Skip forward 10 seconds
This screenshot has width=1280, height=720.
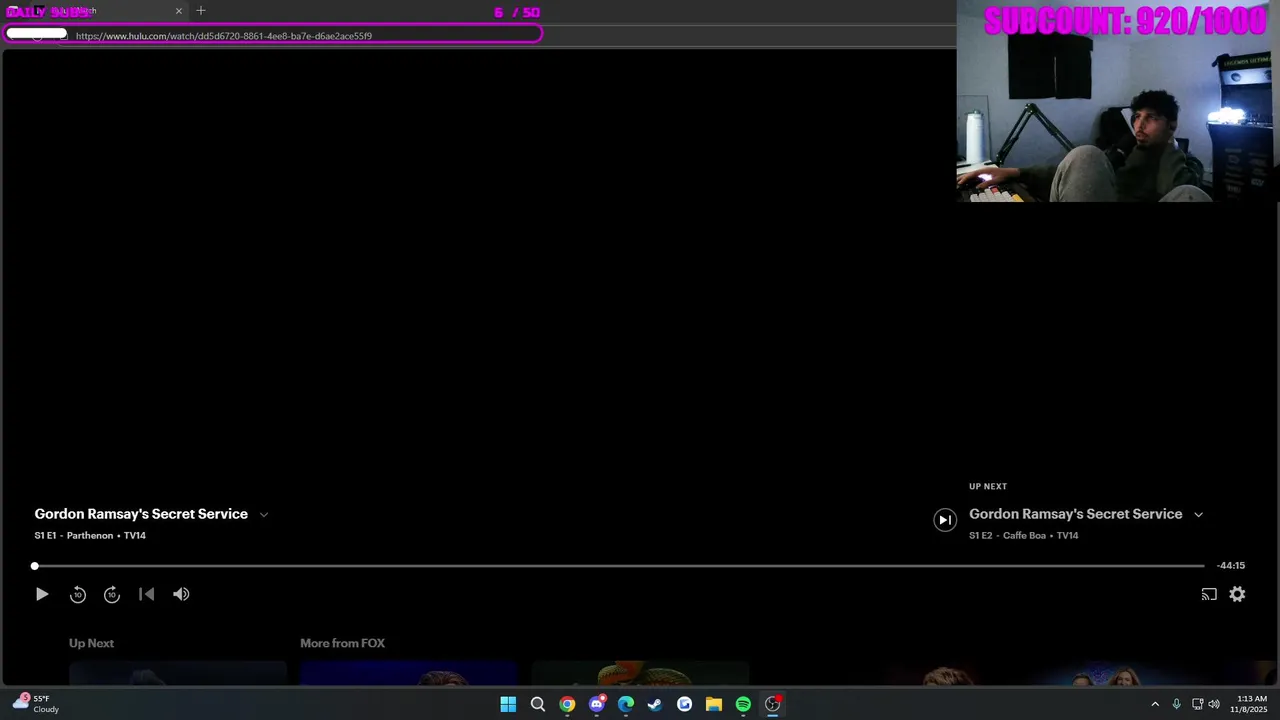click(x=112, y=594)
